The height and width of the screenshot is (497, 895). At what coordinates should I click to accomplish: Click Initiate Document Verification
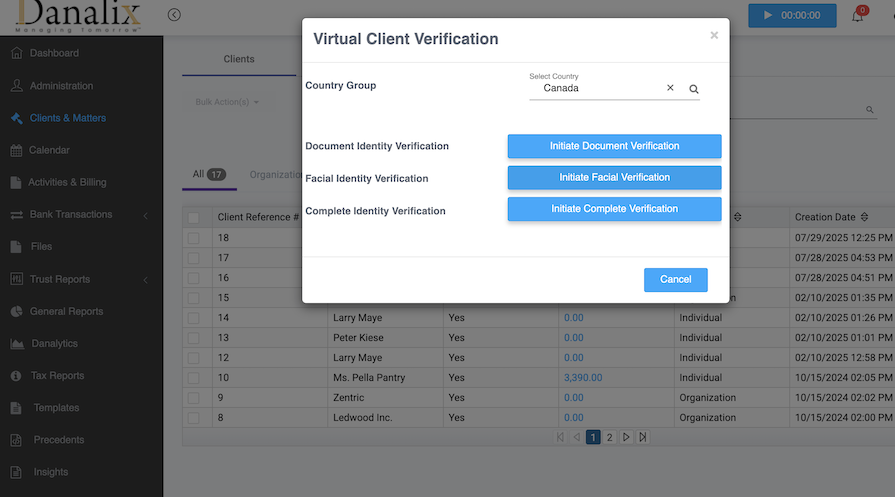614,146
